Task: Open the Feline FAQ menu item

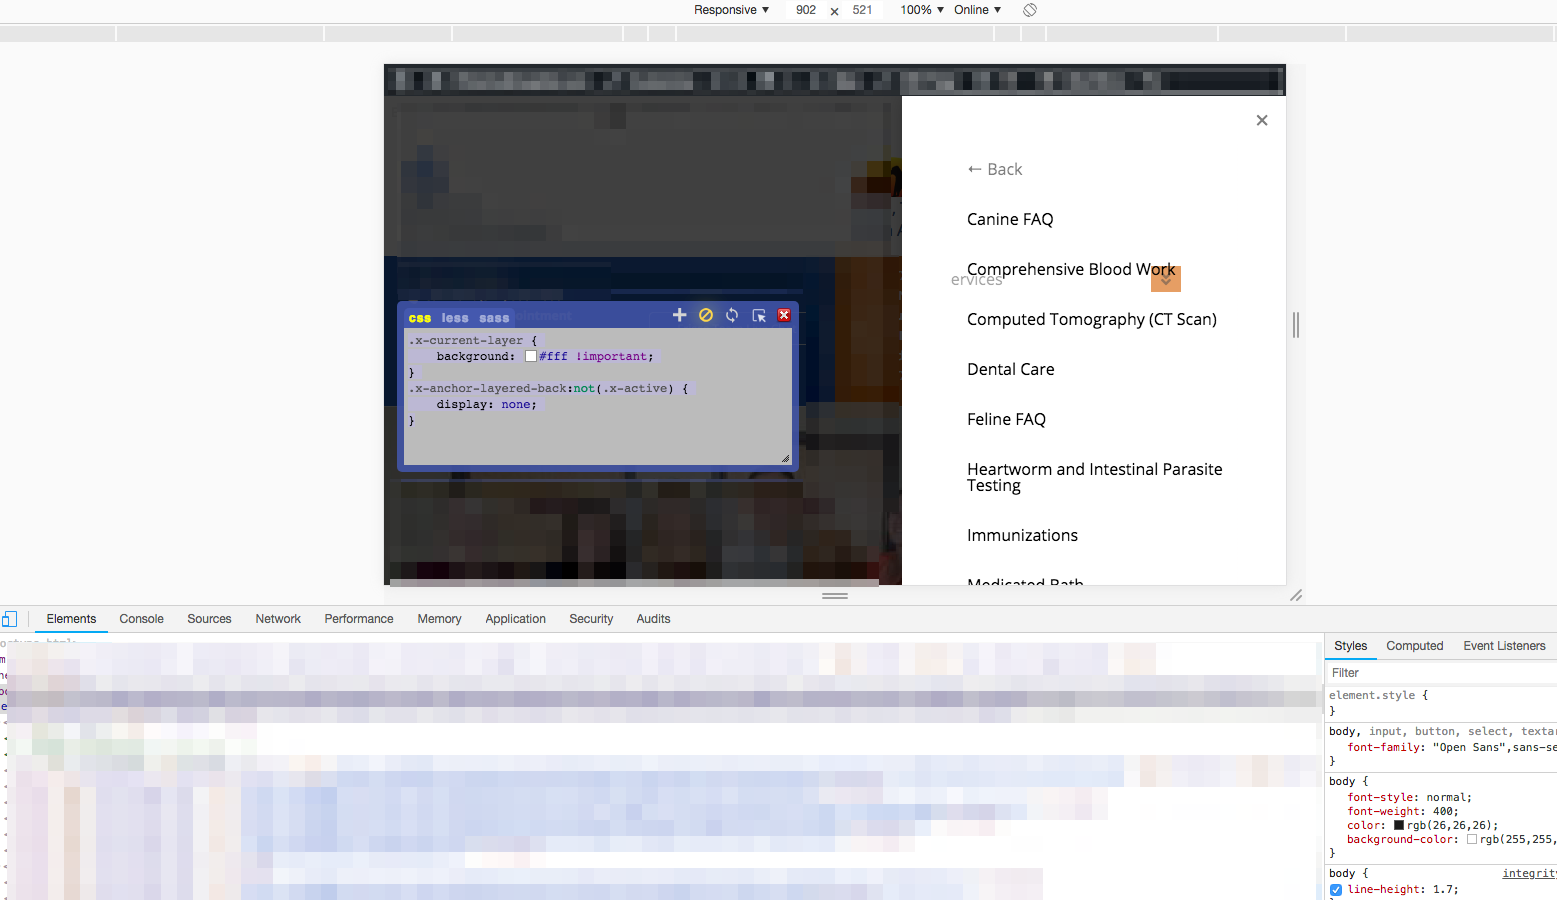Action: coord(1006,419)
